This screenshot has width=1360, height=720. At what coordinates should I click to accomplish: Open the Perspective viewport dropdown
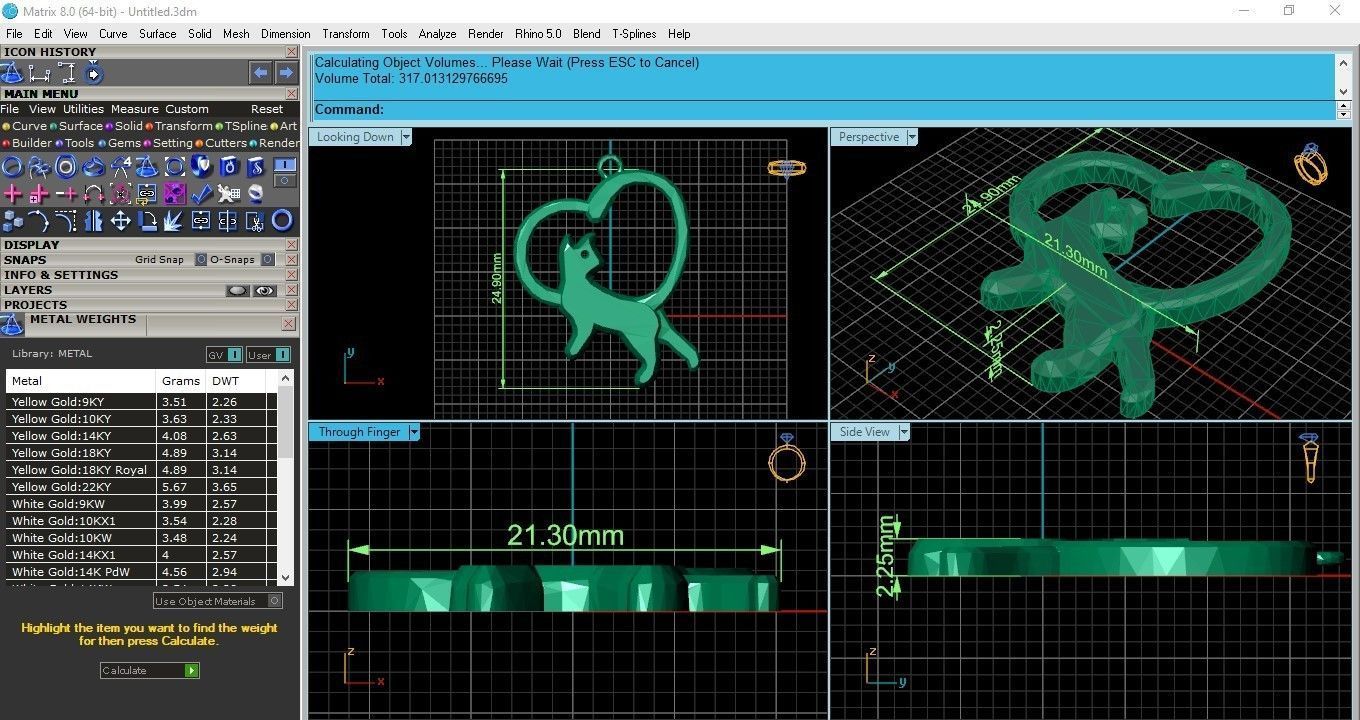click(x=911, y=137)
